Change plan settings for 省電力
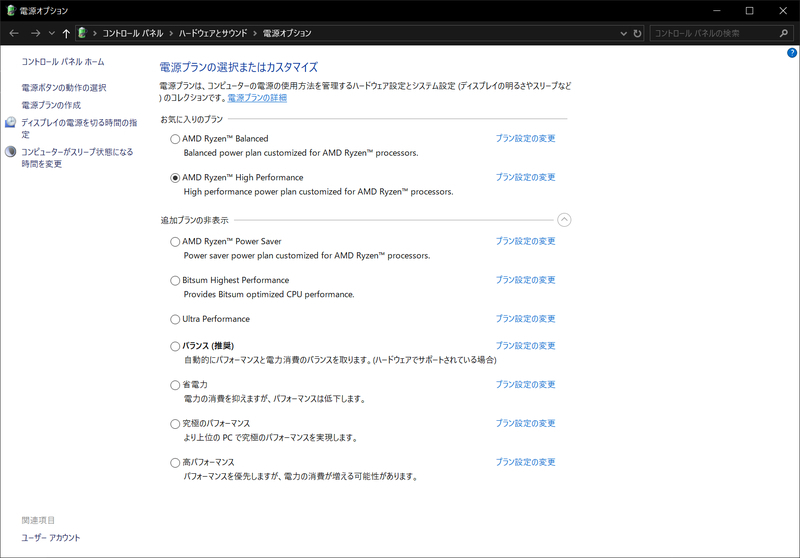The width and height of the screenshot is (800, 558). pos(526,384)
